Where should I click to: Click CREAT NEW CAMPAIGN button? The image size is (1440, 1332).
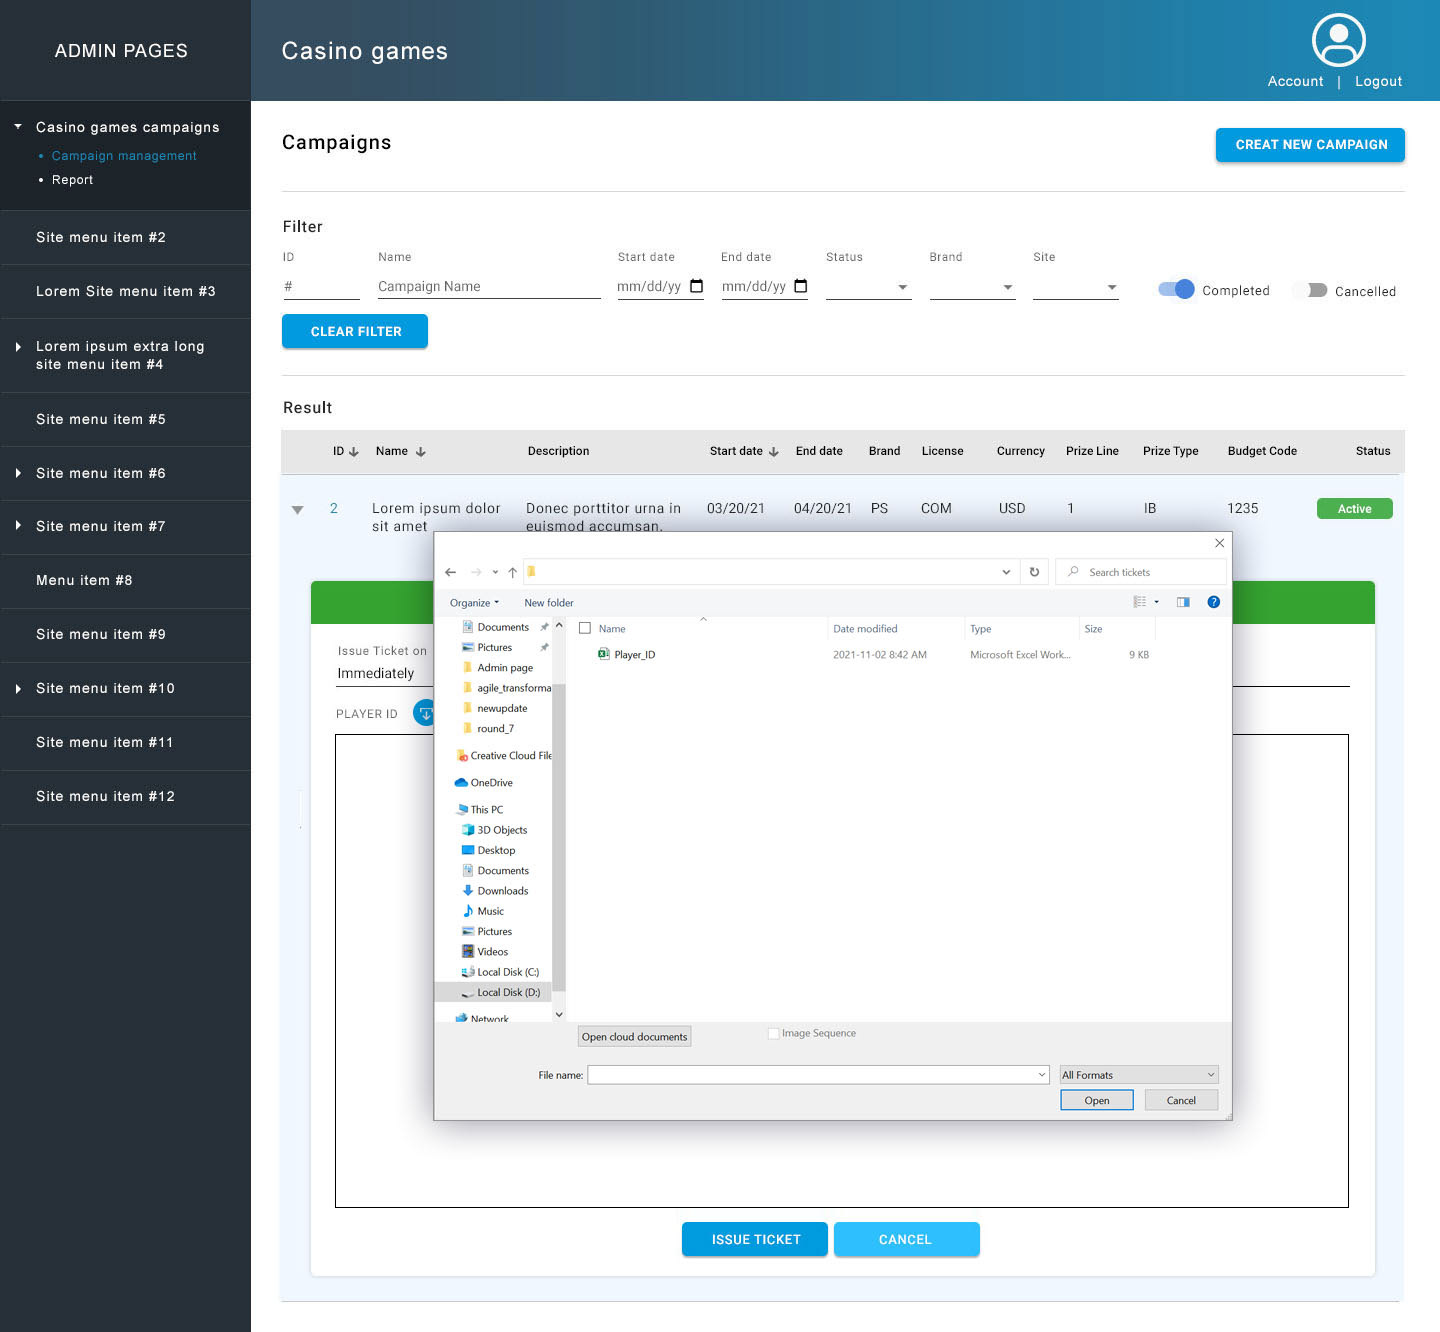[1310, 144]
